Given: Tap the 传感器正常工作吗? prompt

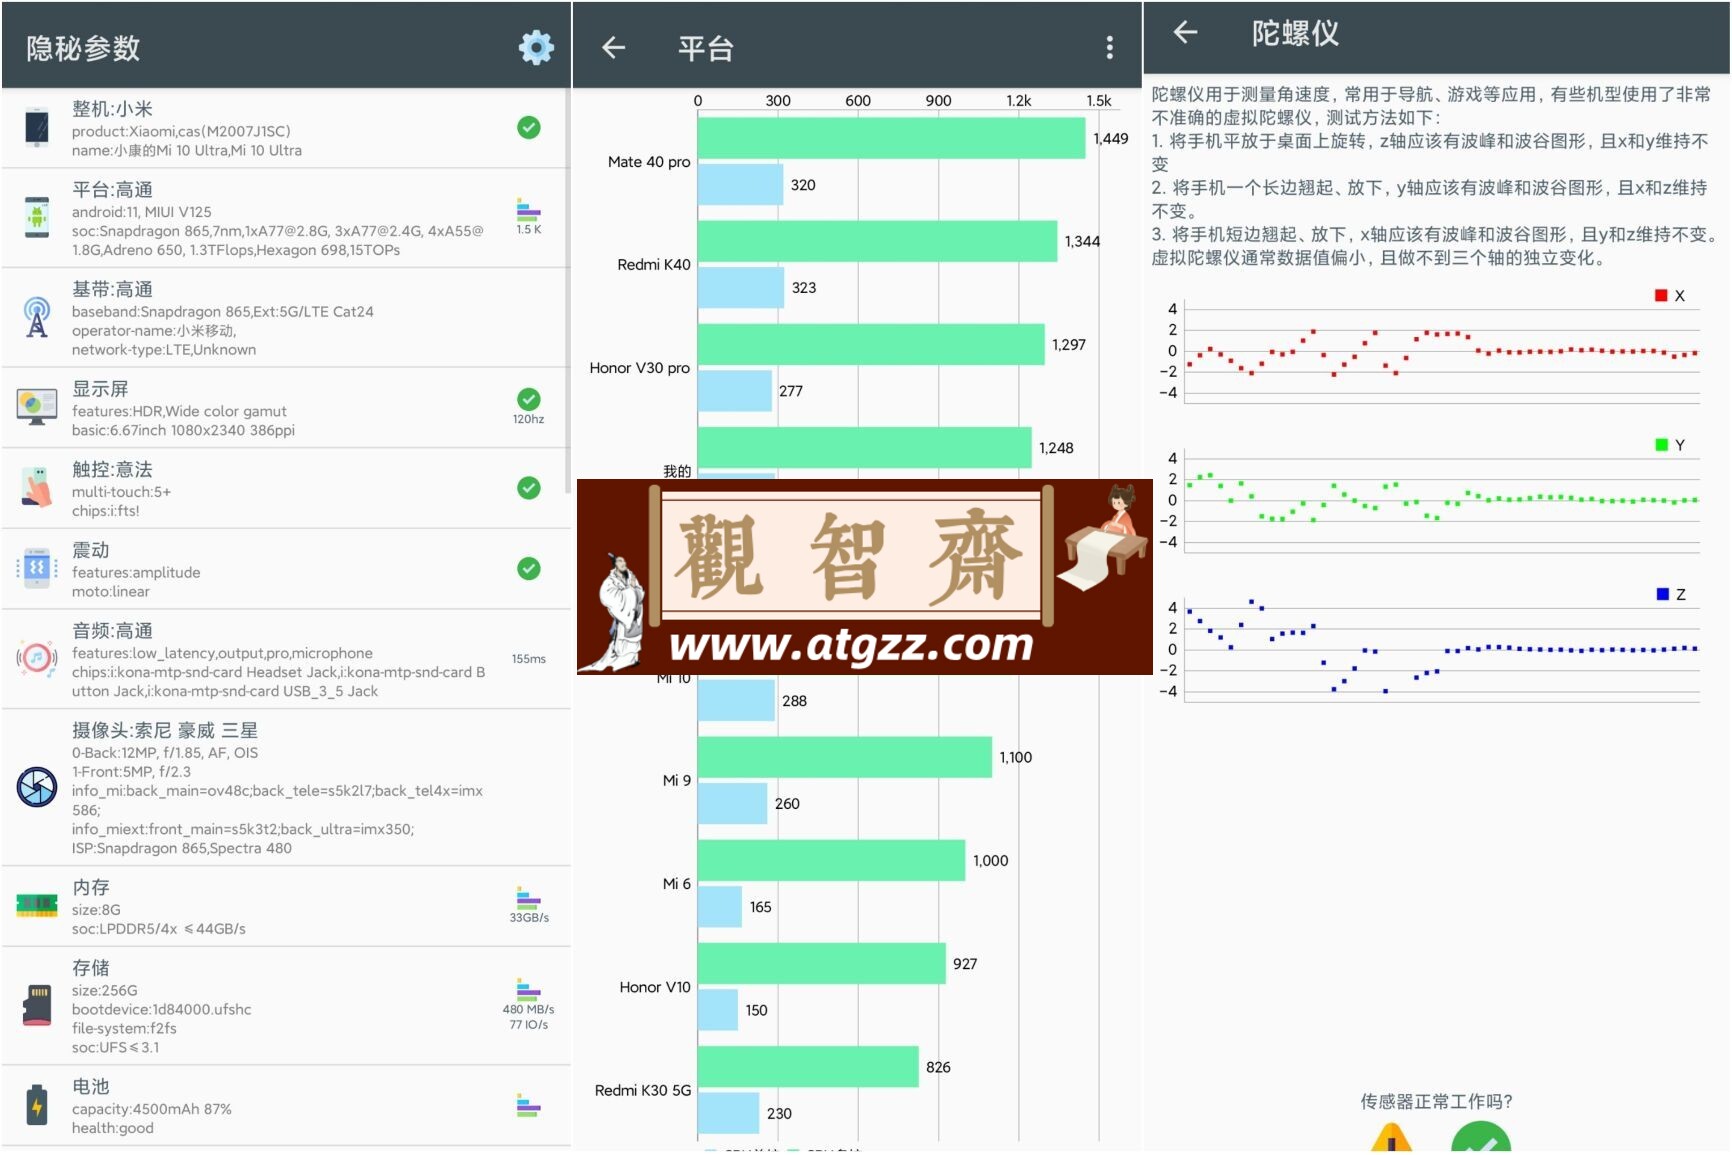Looking at the screenshot, I should point(1436,1101).
